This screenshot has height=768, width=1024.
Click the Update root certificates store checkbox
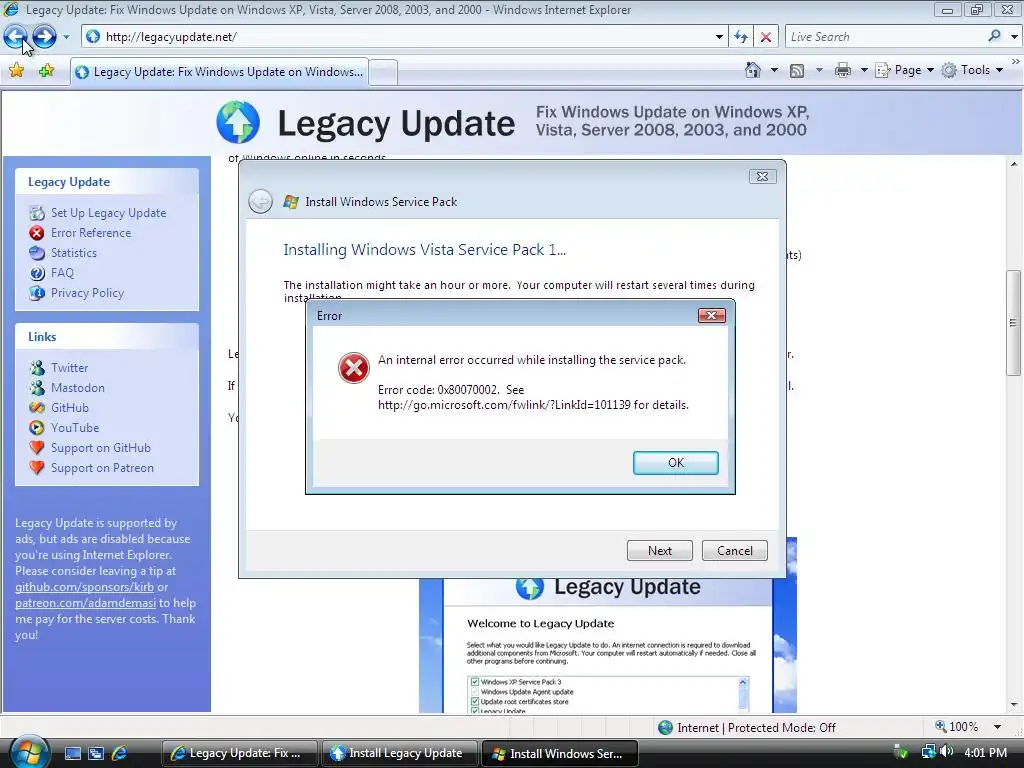[x=475, y=702]
